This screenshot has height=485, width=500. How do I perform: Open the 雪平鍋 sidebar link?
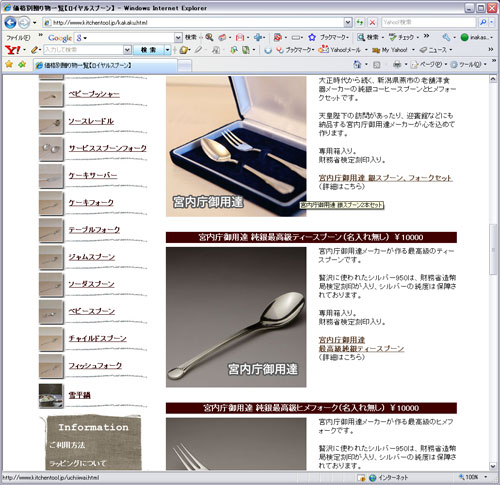pyautogui.click(x=79, y=395)
